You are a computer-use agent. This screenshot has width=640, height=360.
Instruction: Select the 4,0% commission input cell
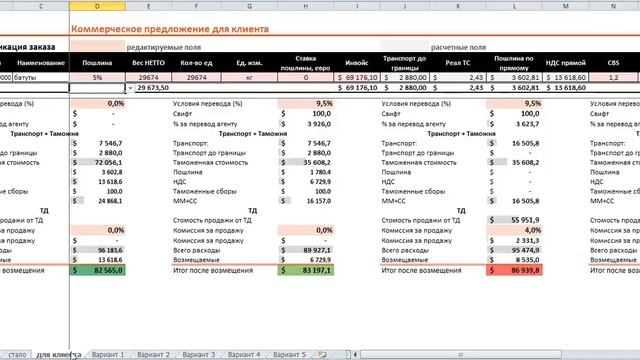[x=514, y=230]
